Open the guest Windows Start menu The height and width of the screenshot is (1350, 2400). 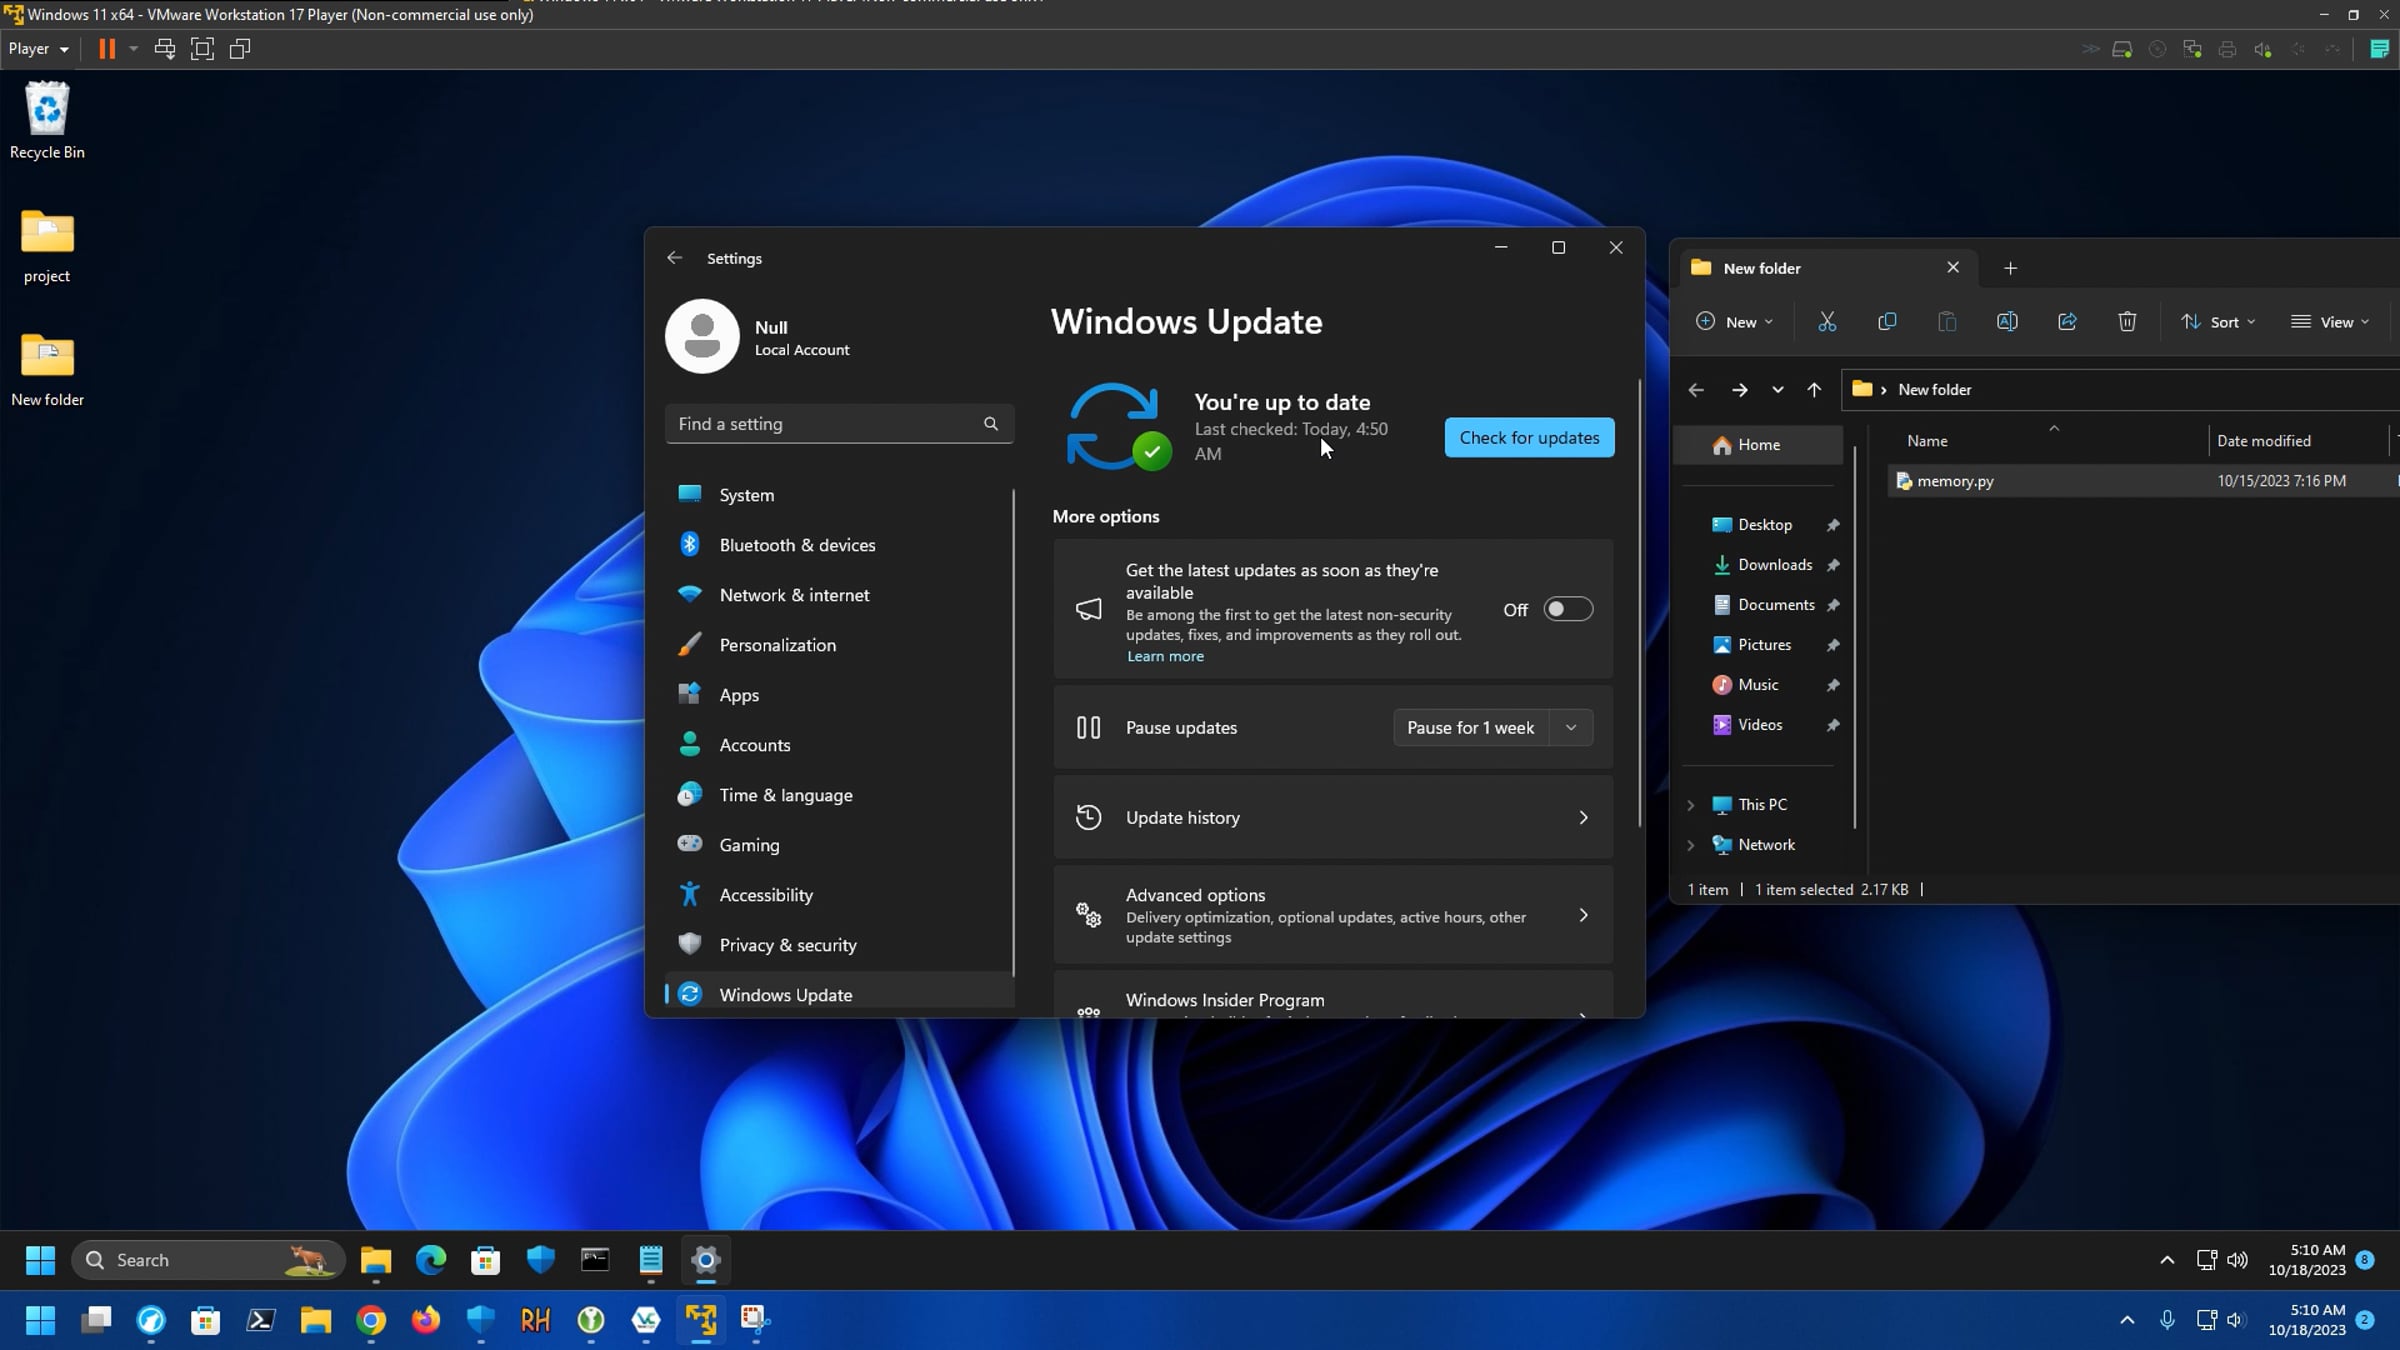point(40,1260)
